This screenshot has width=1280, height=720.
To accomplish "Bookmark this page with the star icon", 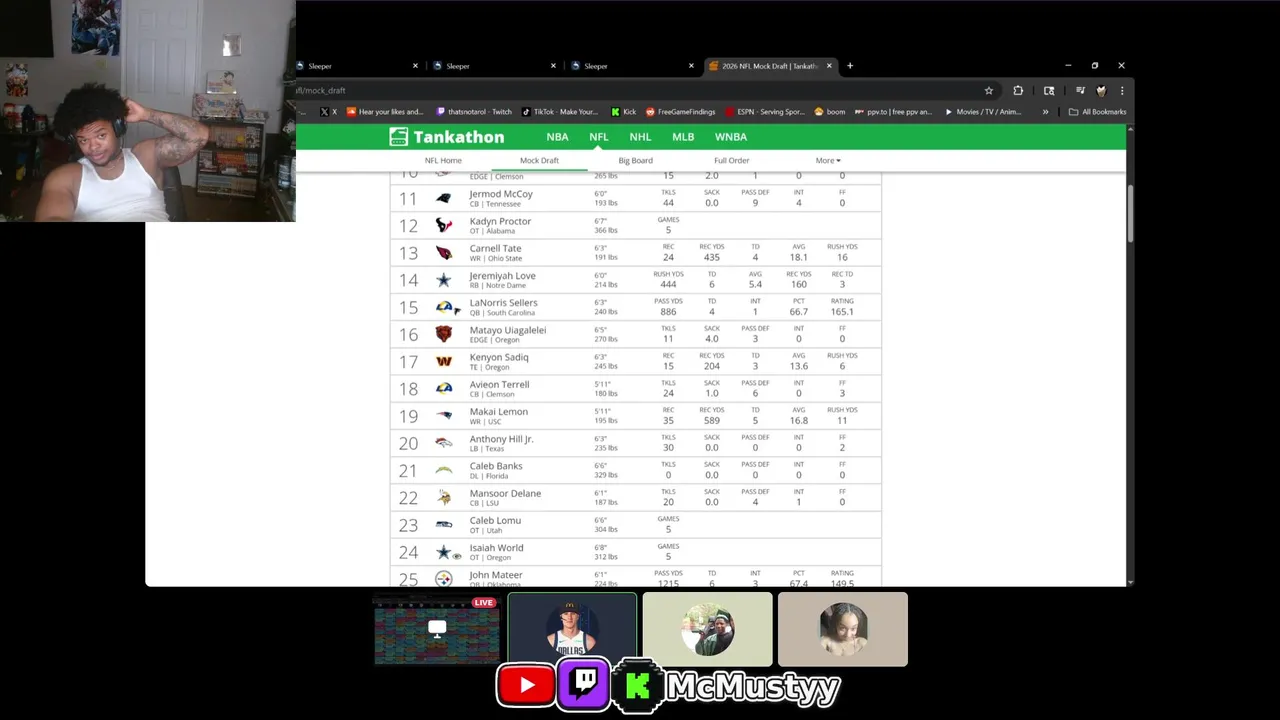I will (989, 90).
